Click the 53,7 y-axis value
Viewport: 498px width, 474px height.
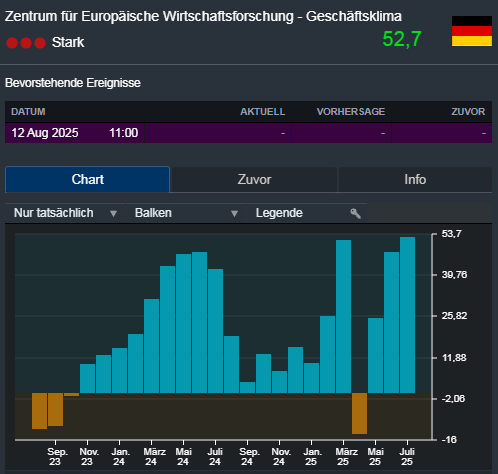tap(451, 234)
